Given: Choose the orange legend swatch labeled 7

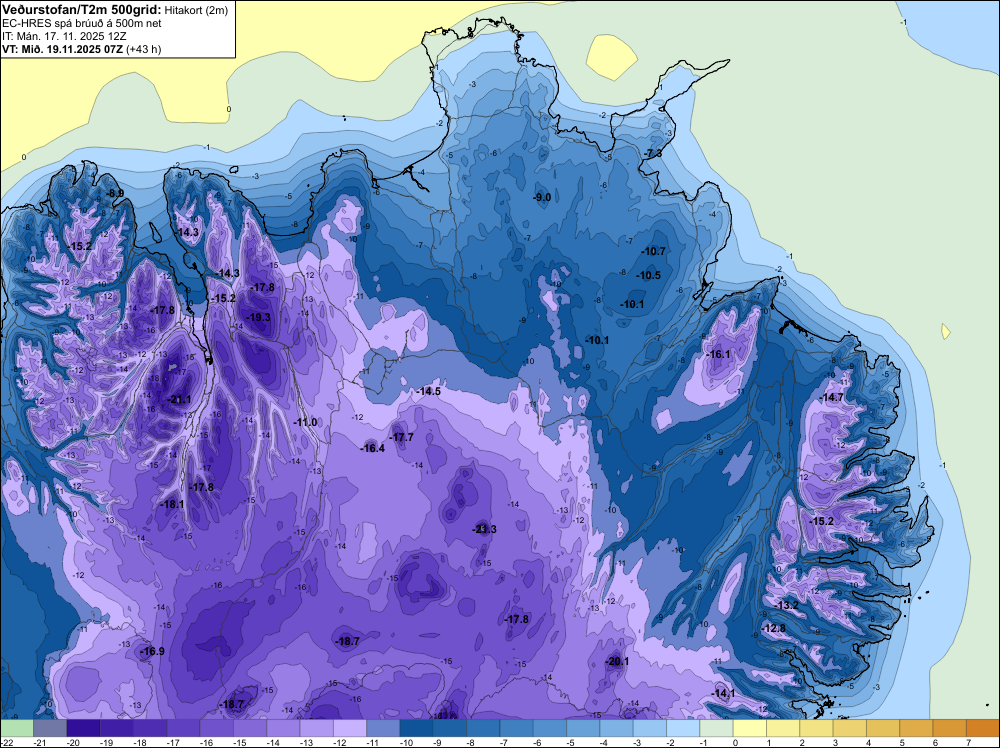Looking at the screenshot, I should (x=982, y=728).
